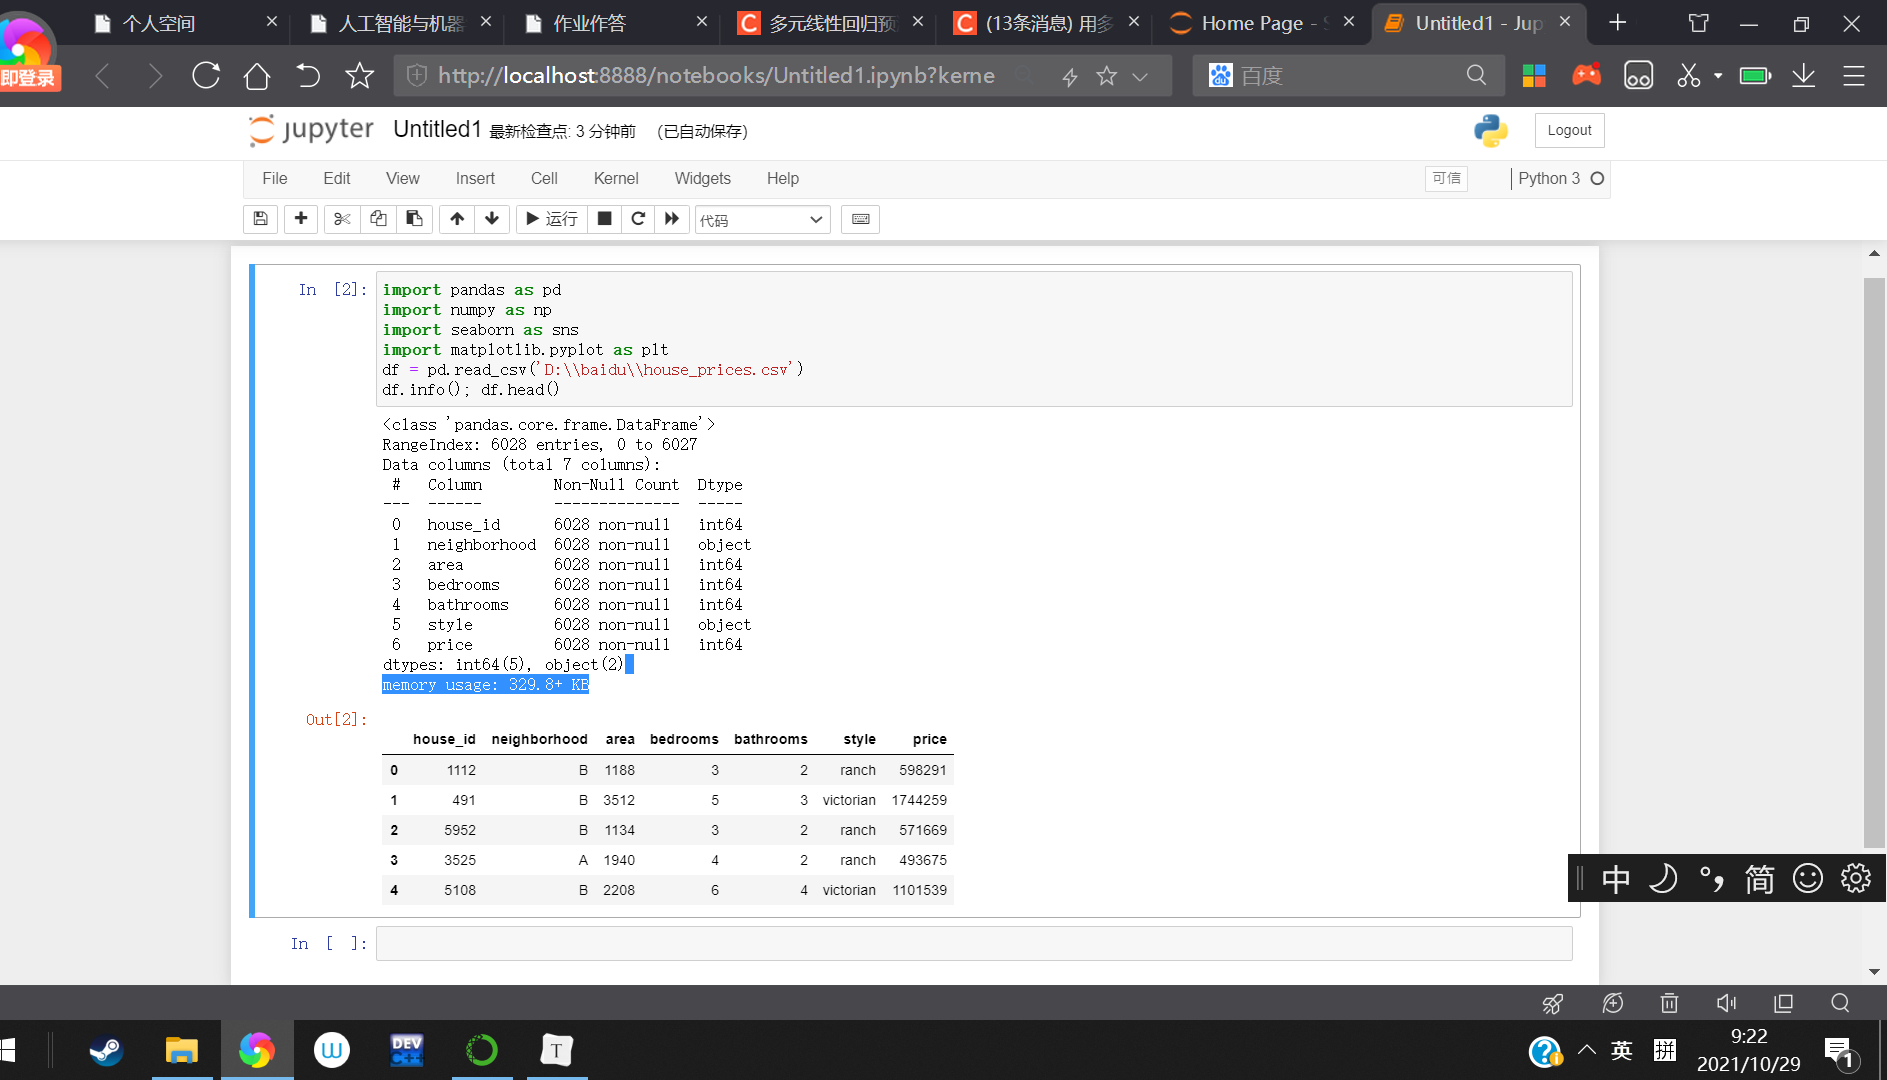Reload the page with the refresh icon

pyautogui.click(x=206, y=75)
